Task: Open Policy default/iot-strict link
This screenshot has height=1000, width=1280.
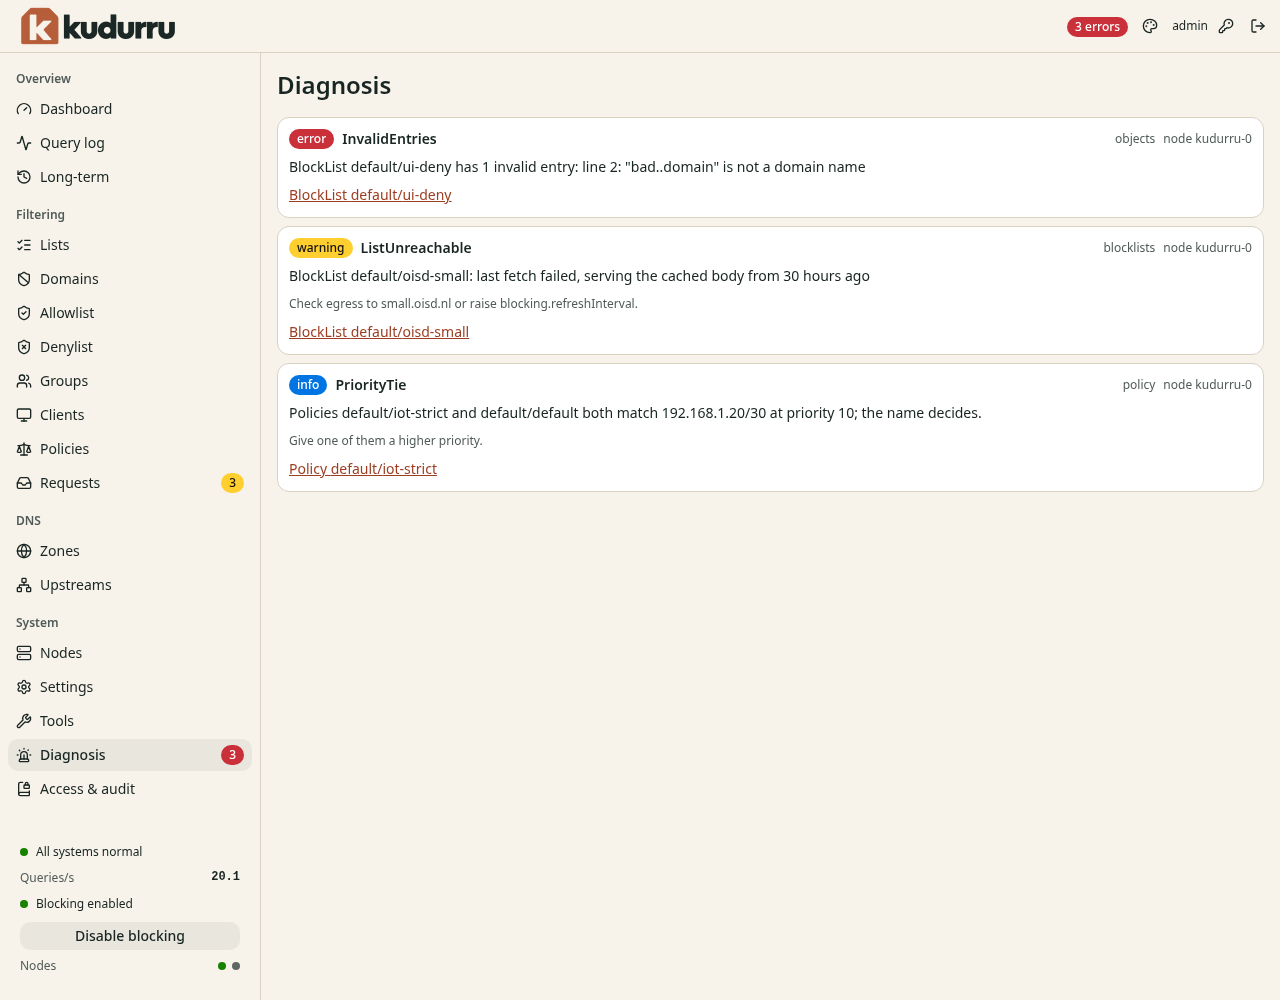Action: click(363, 469)
